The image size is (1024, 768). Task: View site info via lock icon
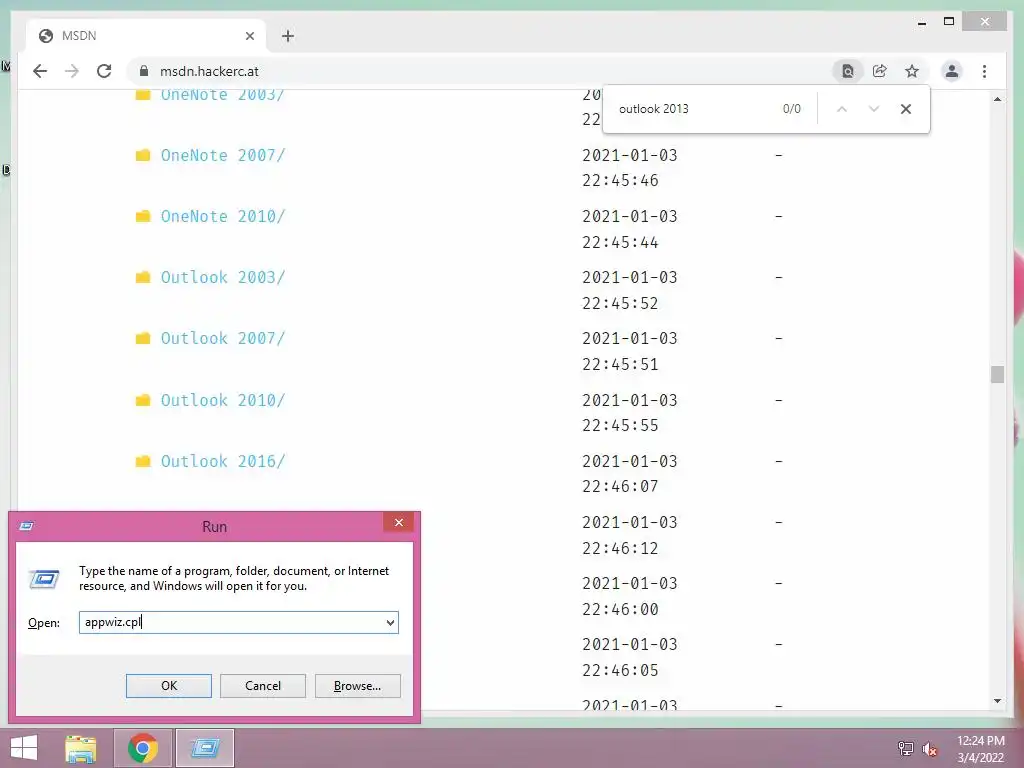click(144, 71)
